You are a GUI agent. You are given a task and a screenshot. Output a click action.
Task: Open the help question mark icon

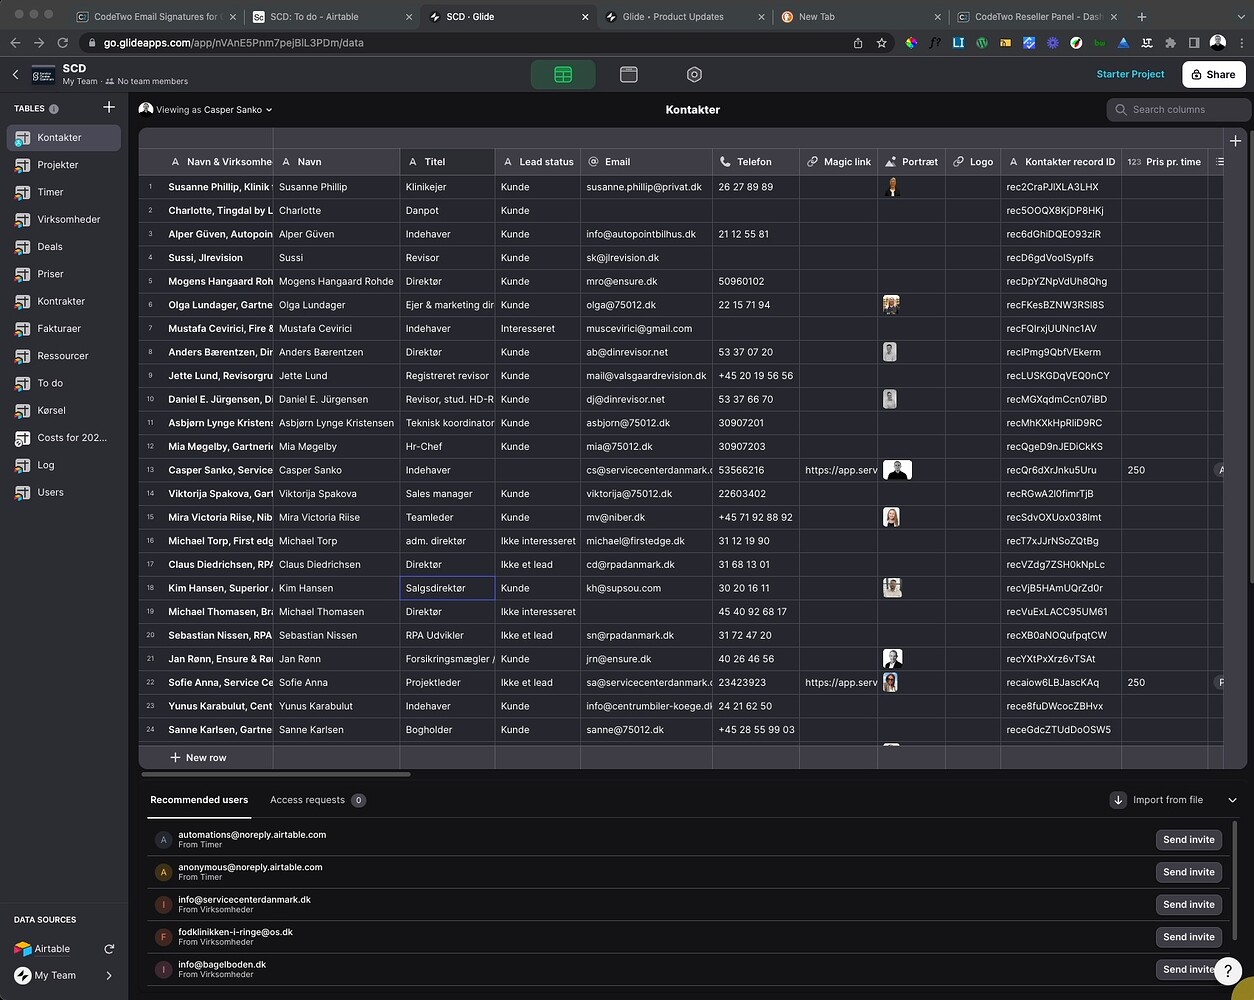[x=1228, y=970]
